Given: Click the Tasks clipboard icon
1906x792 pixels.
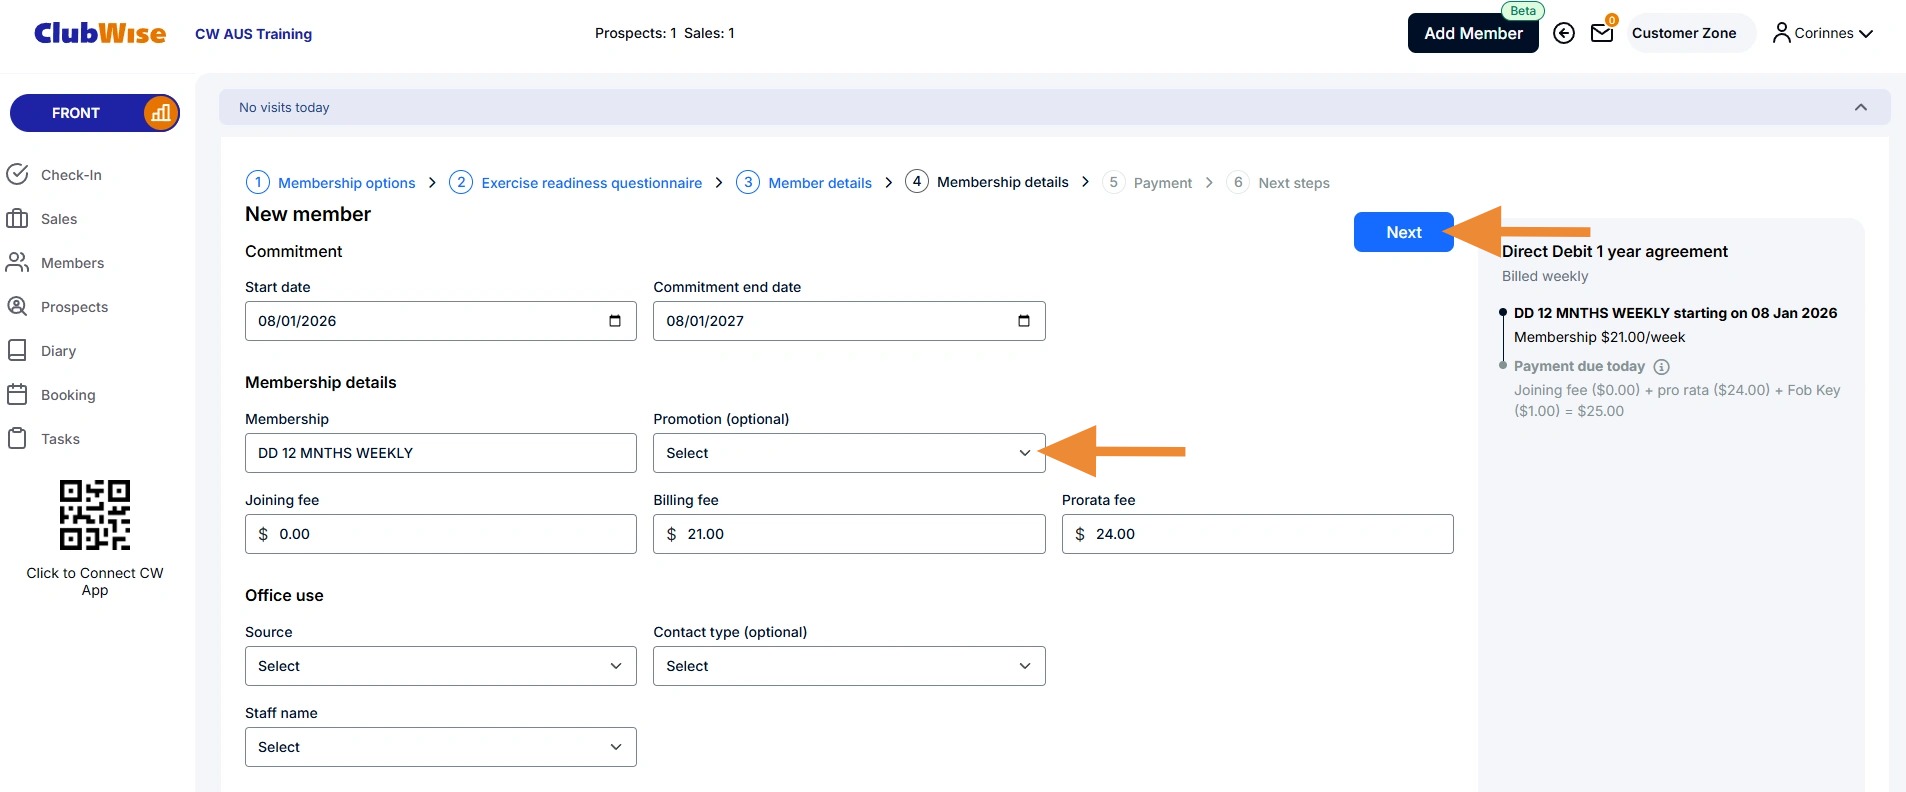Looking at the screenshot, I should (17, 439).
